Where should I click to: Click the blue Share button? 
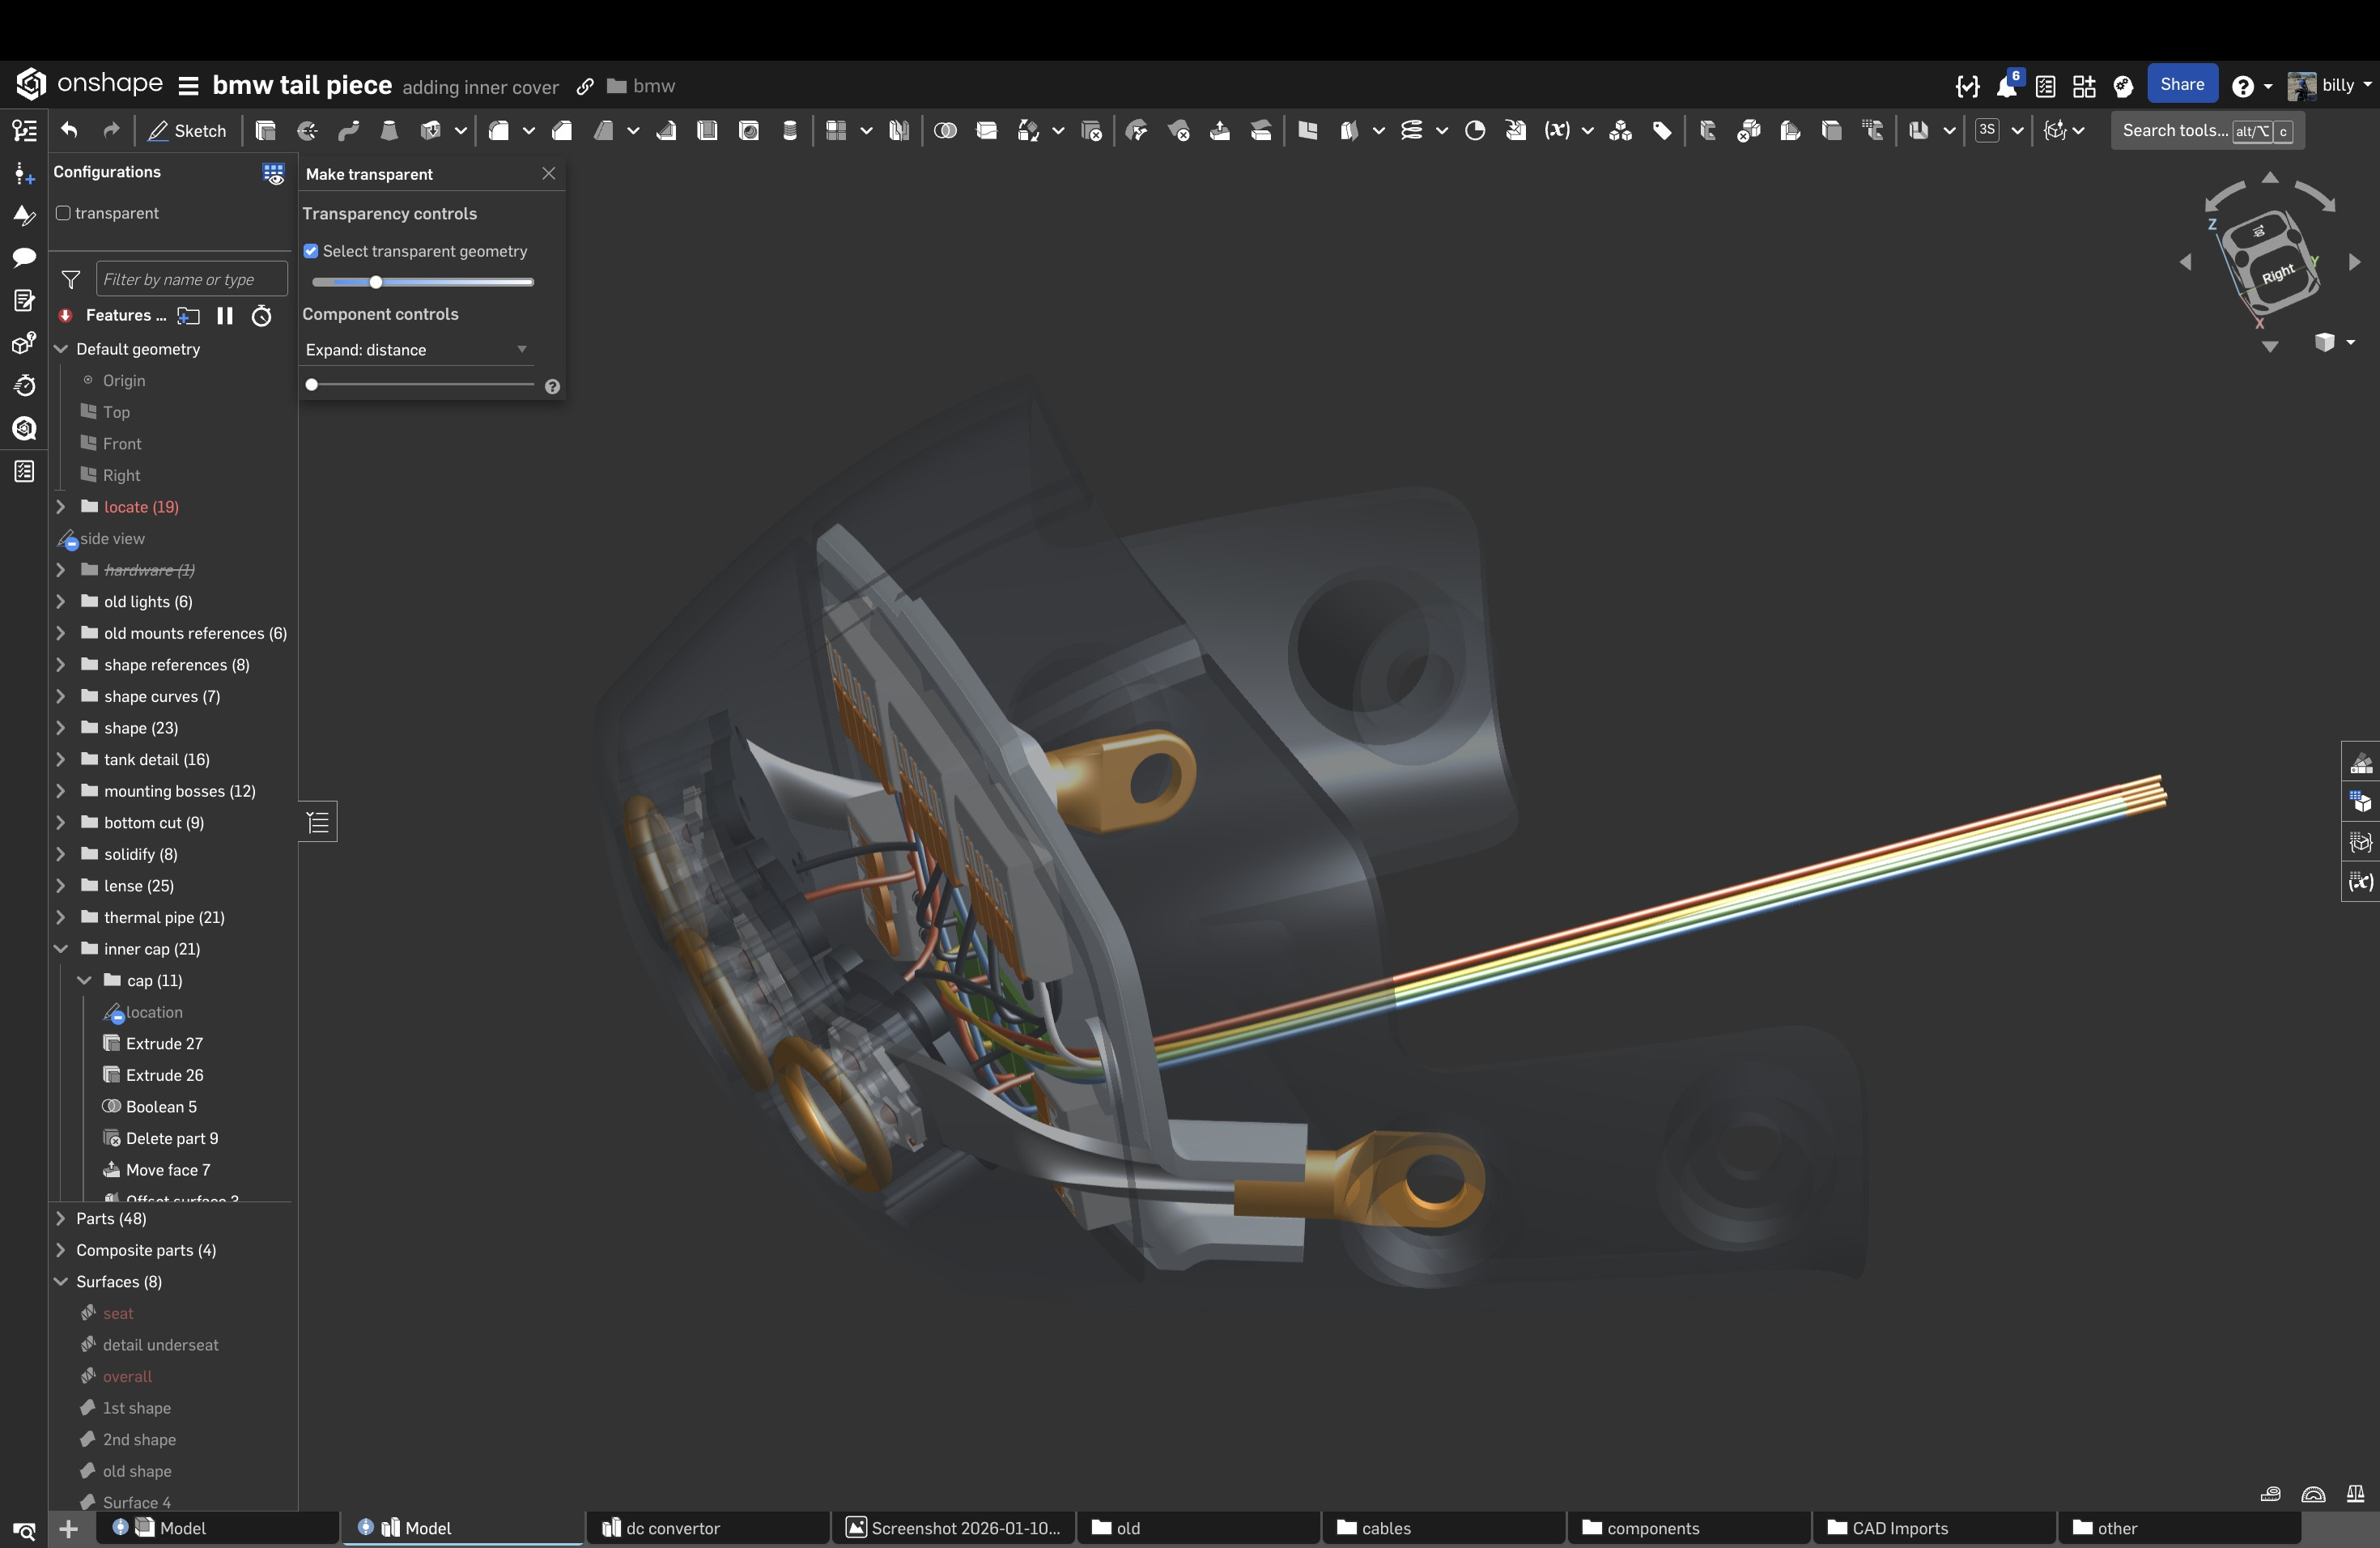[x=2181, y=85]
